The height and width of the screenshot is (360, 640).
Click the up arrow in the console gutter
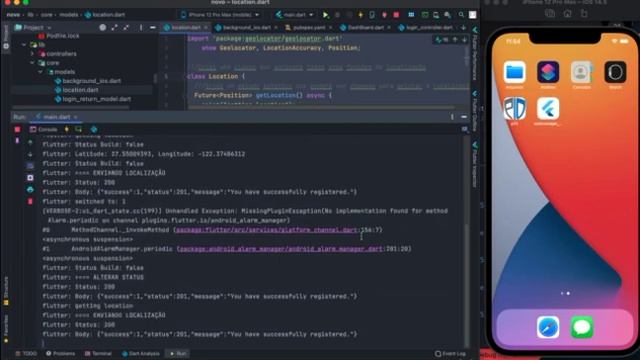30,143
